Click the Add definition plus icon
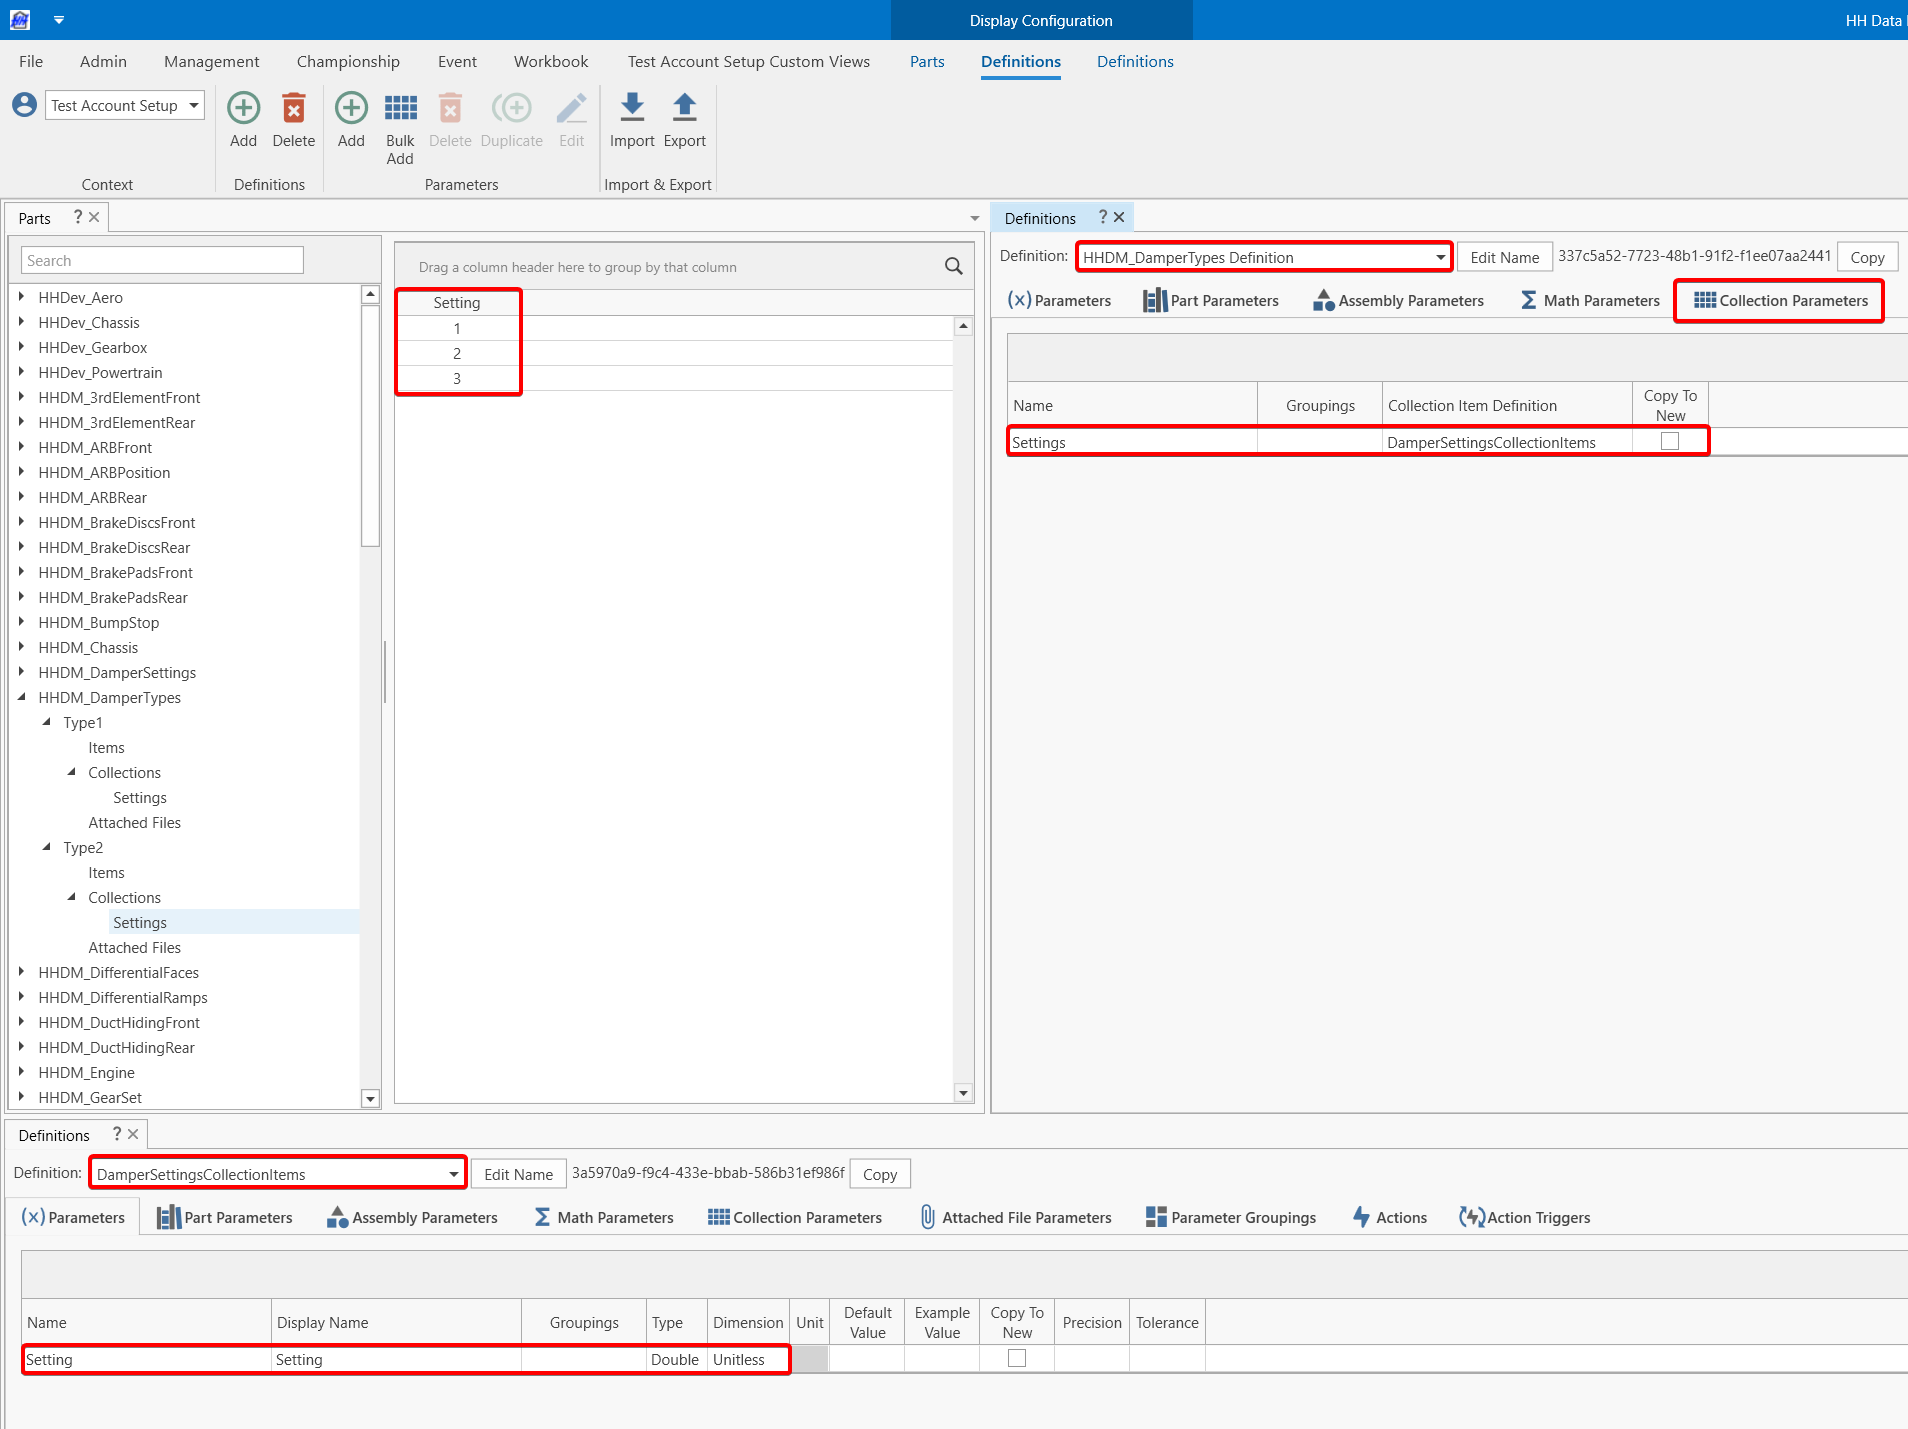This screenshot has height=1429, width=1908. coord(243,108)
